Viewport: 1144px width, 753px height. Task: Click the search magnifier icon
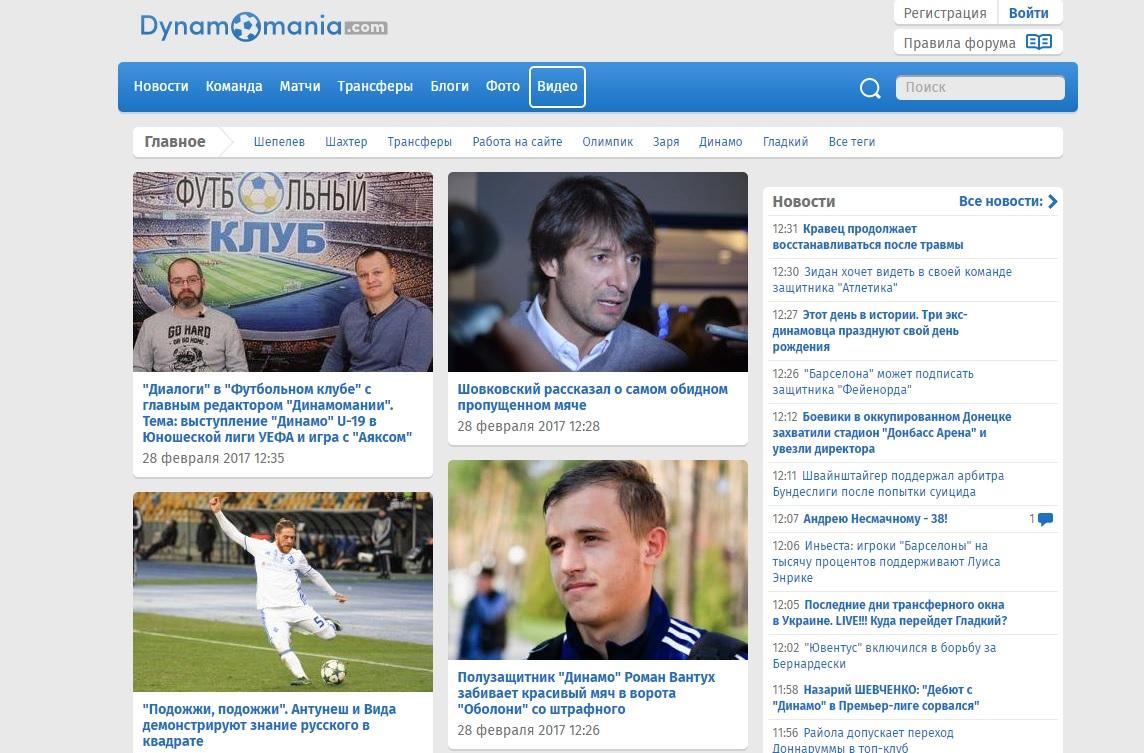pos(870,88)
